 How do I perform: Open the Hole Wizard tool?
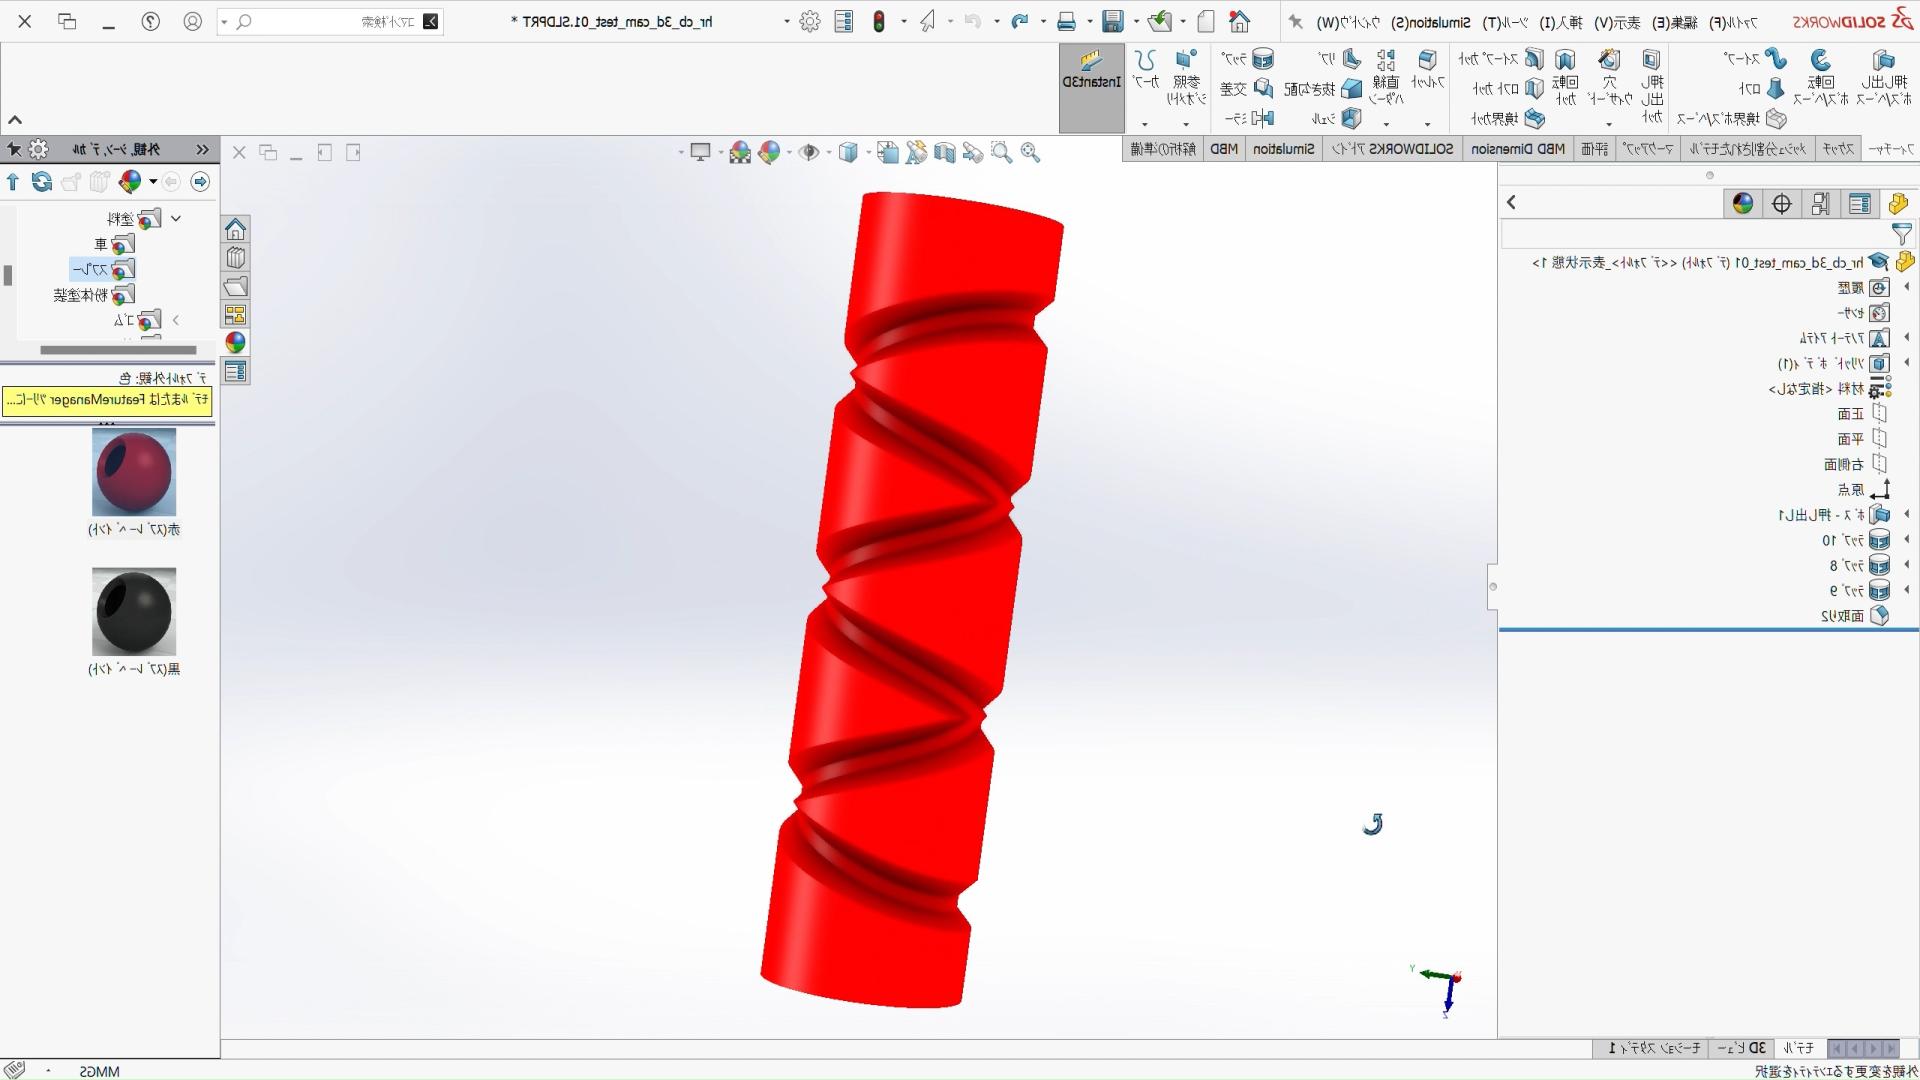coord(1609,76)
